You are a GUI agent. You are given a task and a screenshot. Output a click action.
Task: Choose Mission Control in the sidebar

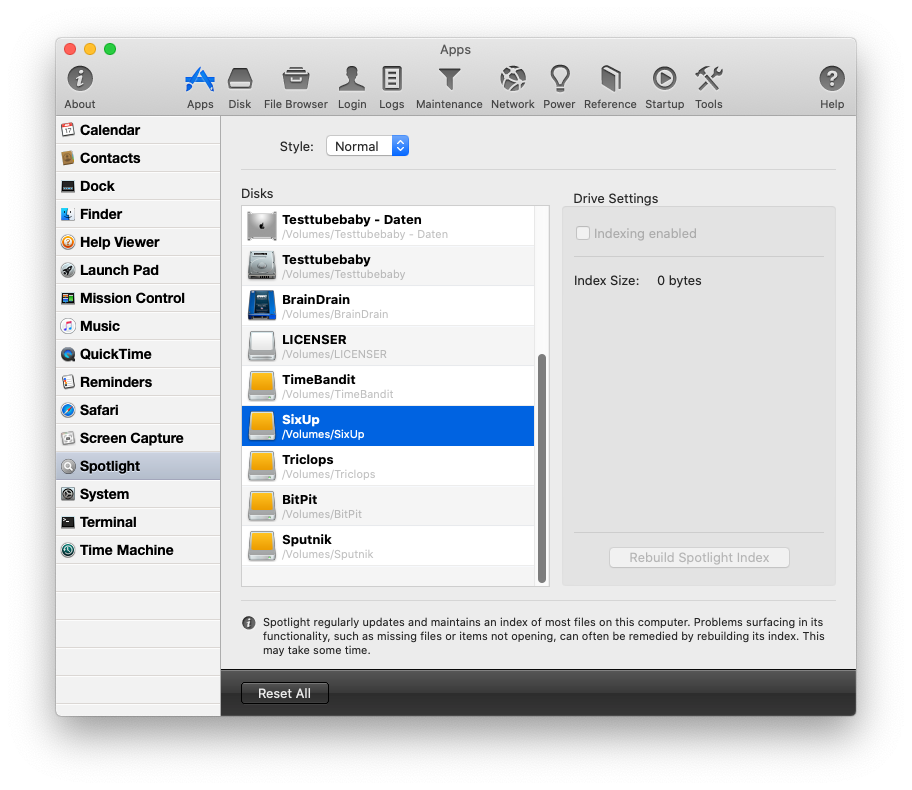pos(138,298)
